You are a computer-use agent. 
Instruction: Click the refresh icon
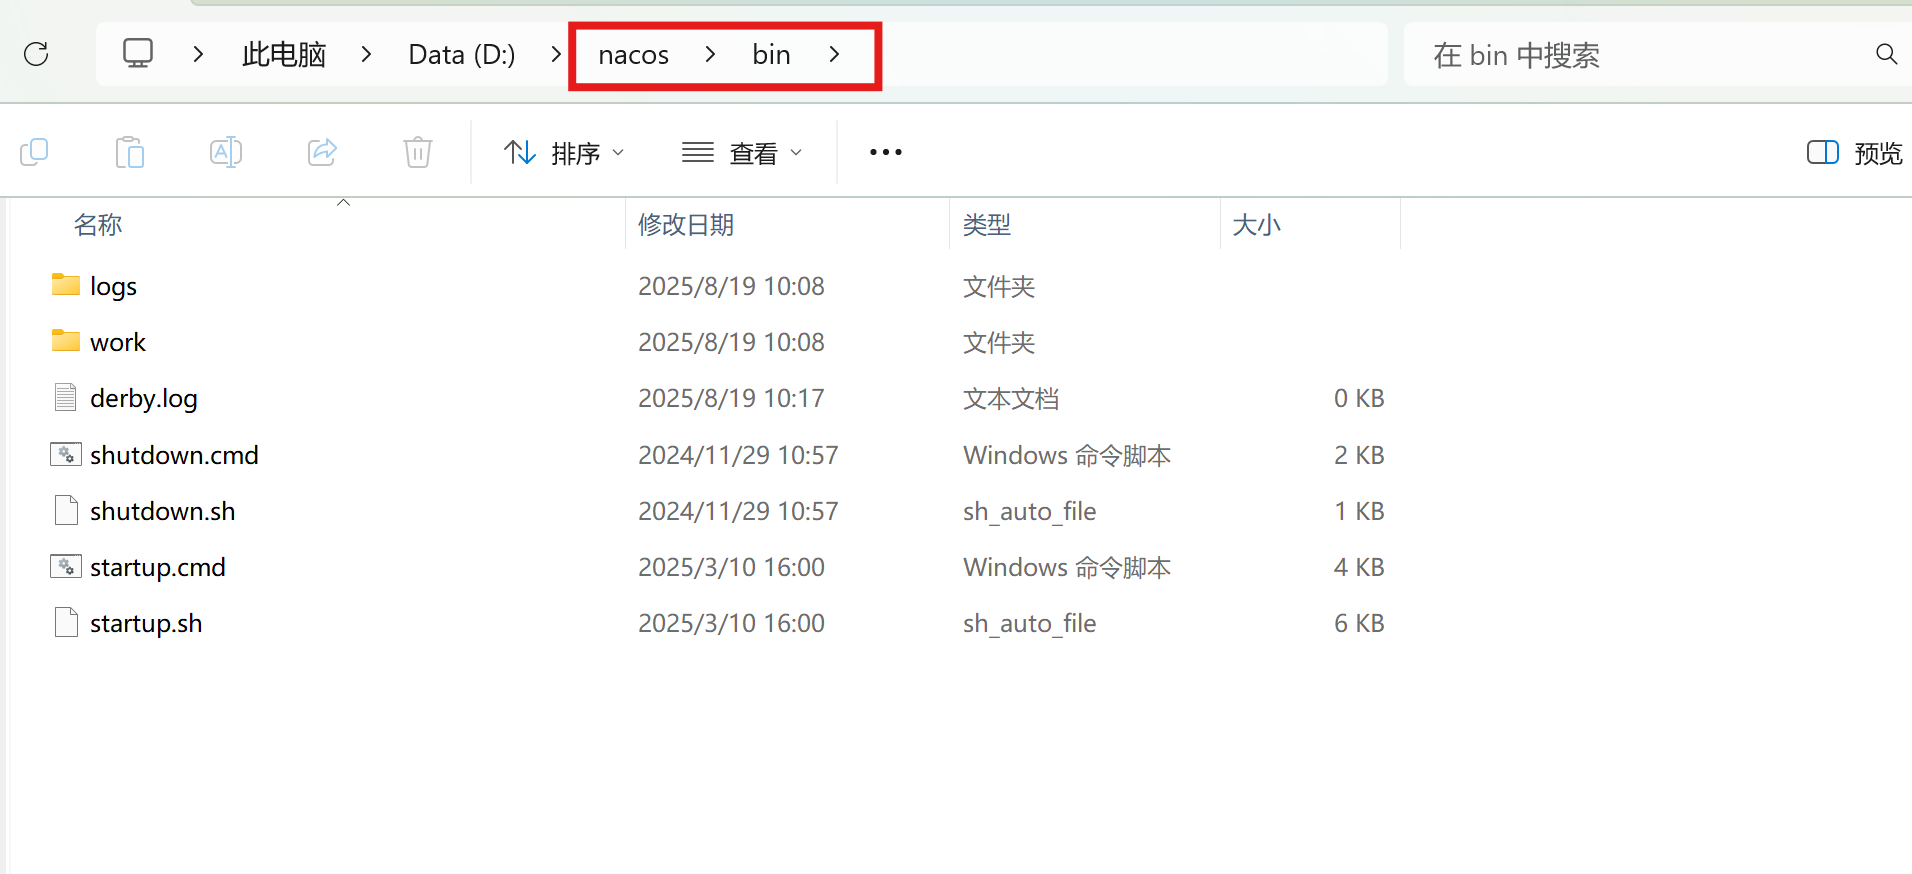(x=36, y=54)
